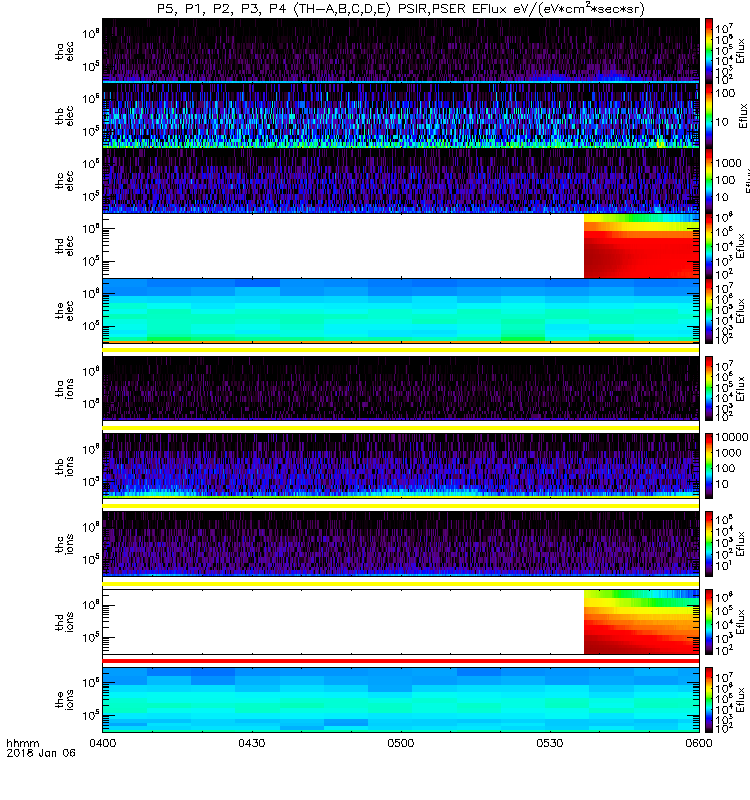Click the 'tha elec' panel label
This screenshot has width=750, height=800.
[65, 51]
